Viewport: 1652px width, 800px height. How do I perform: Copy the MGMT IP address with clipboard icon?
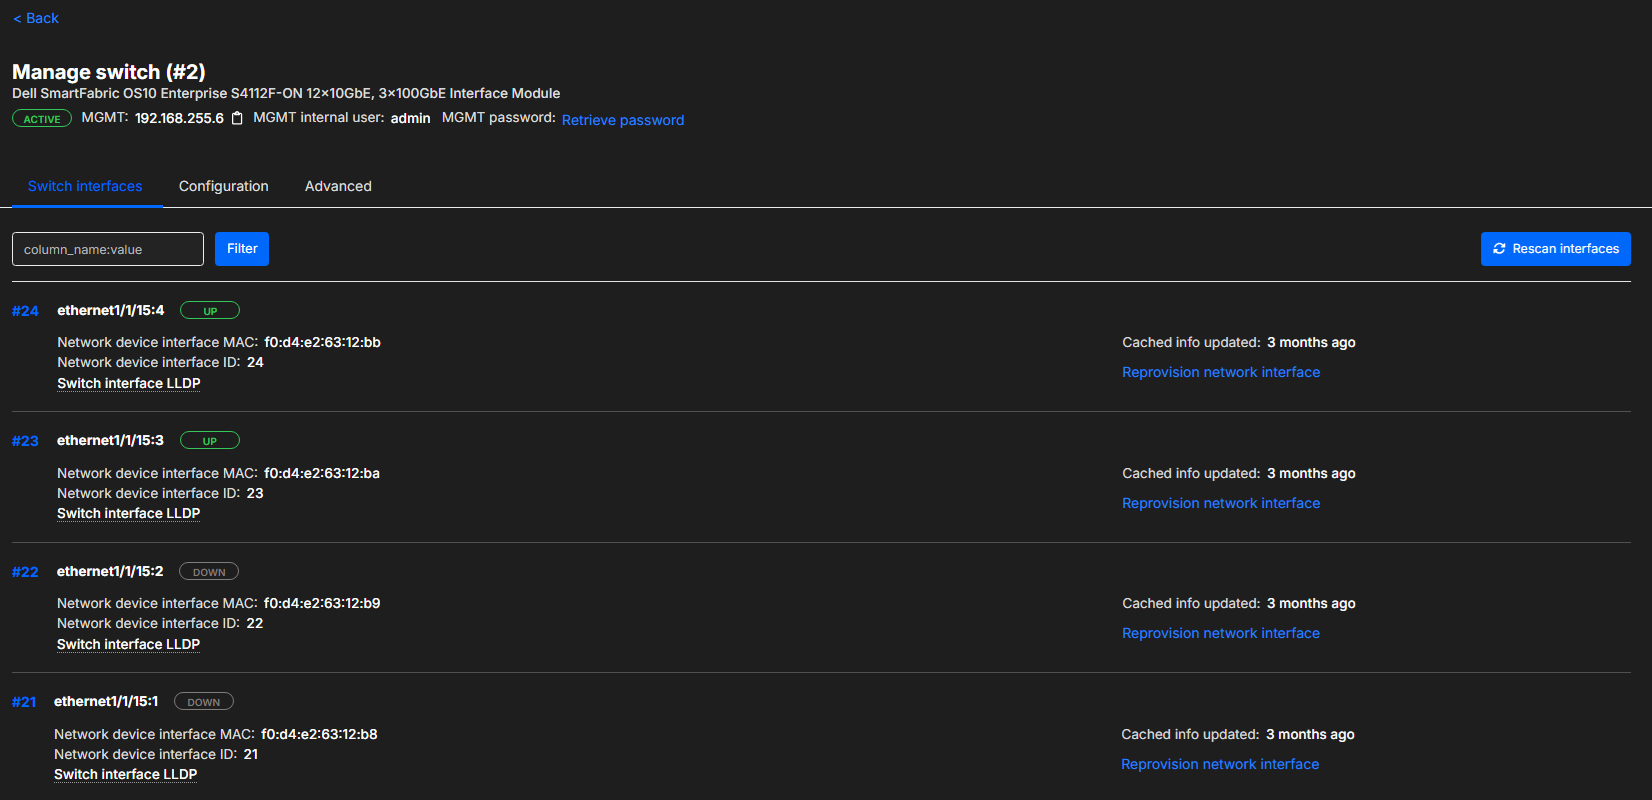click(237, 118)
